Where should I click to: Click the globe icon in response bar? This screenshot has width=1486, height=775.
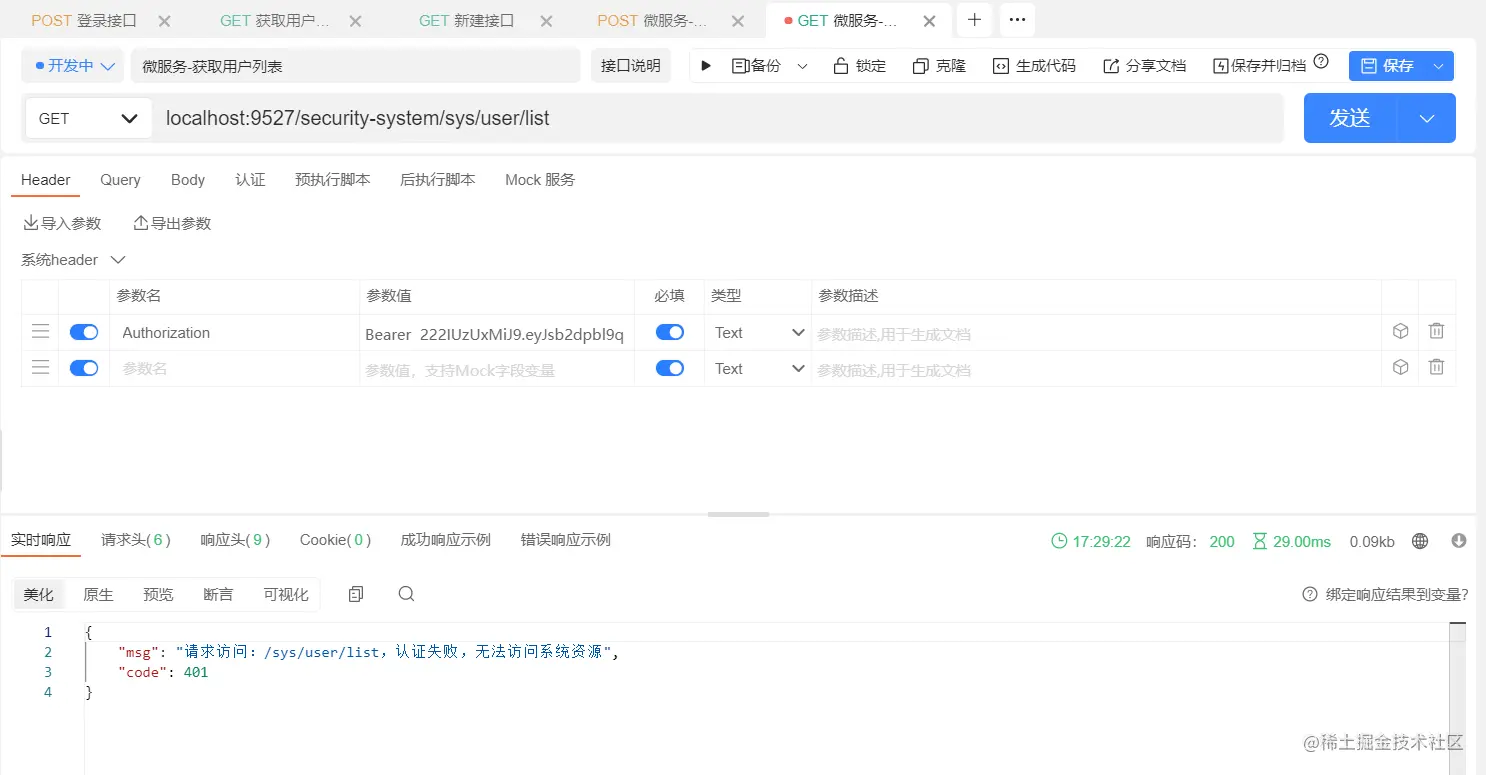[x=1420, y=541]
